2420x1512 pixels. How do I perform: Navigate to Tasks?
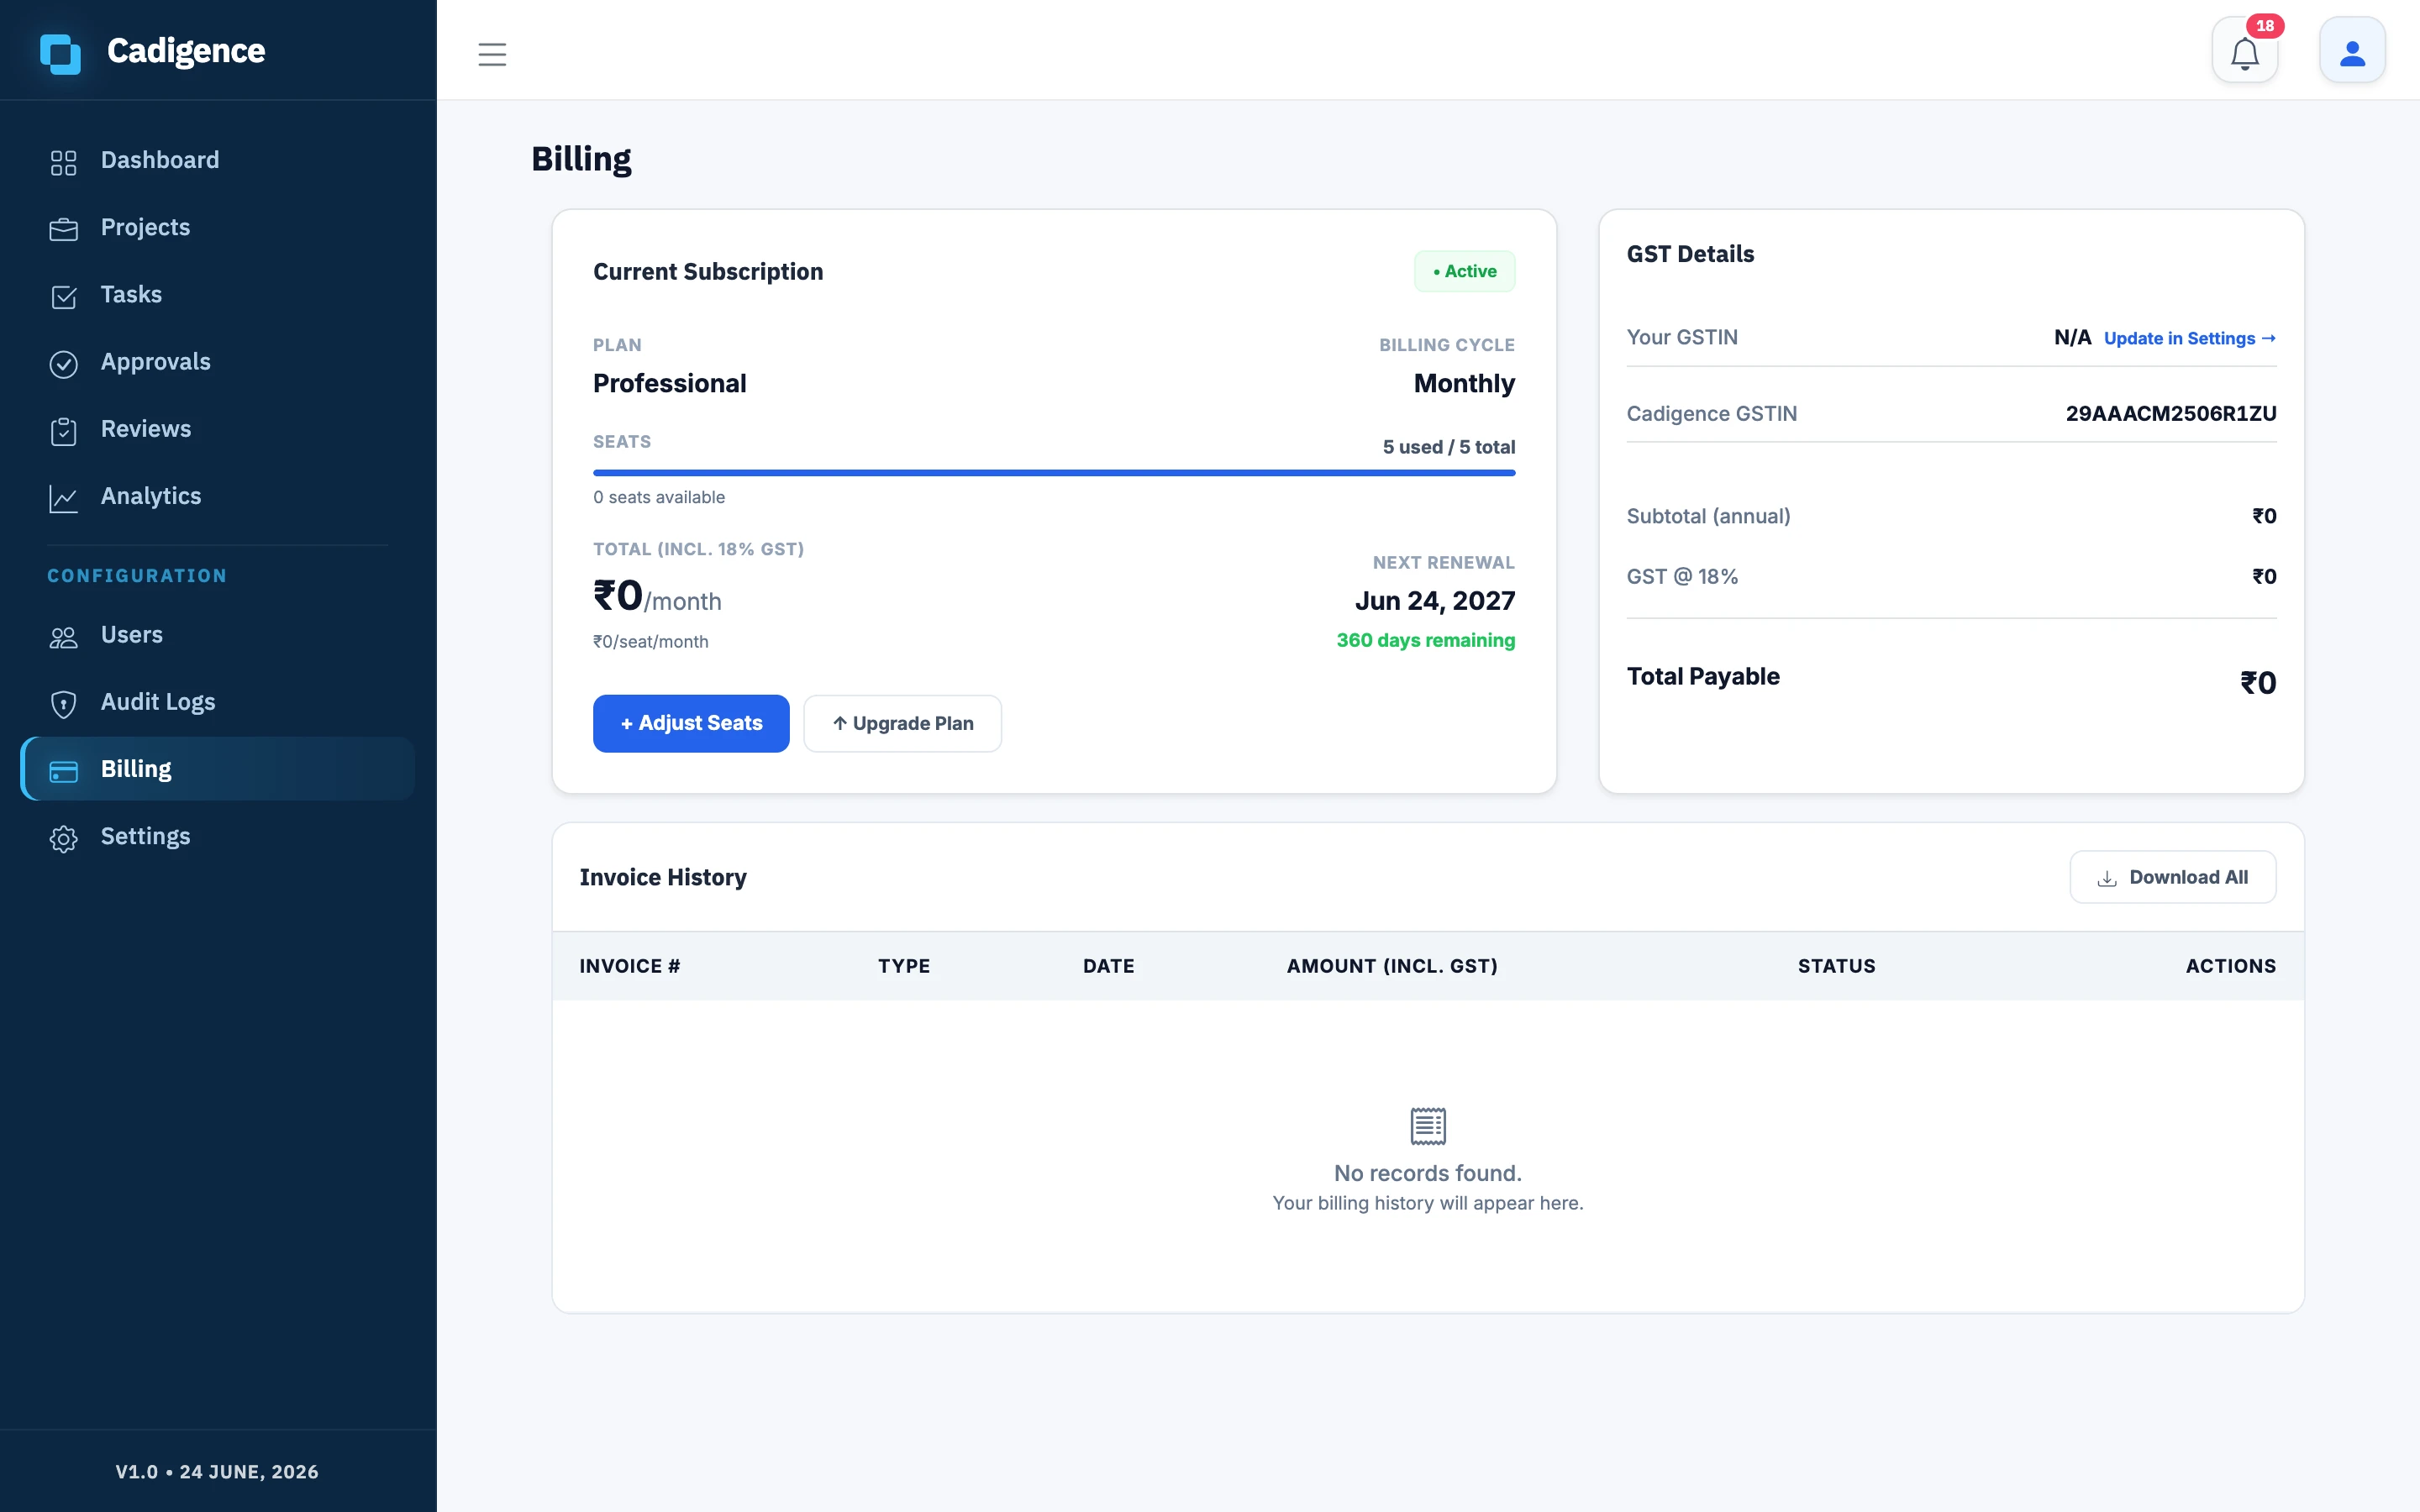click(217, 294)
